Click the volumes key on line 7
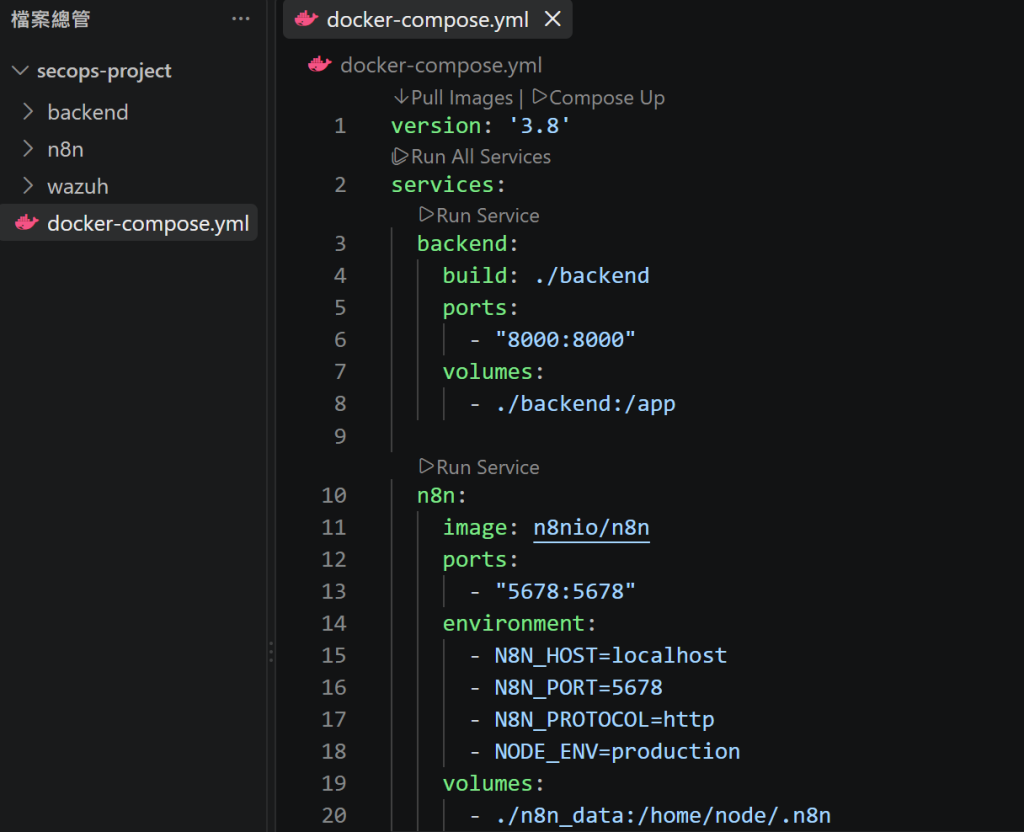This screenshot has height=832, width=1024. tap(488, 372)
